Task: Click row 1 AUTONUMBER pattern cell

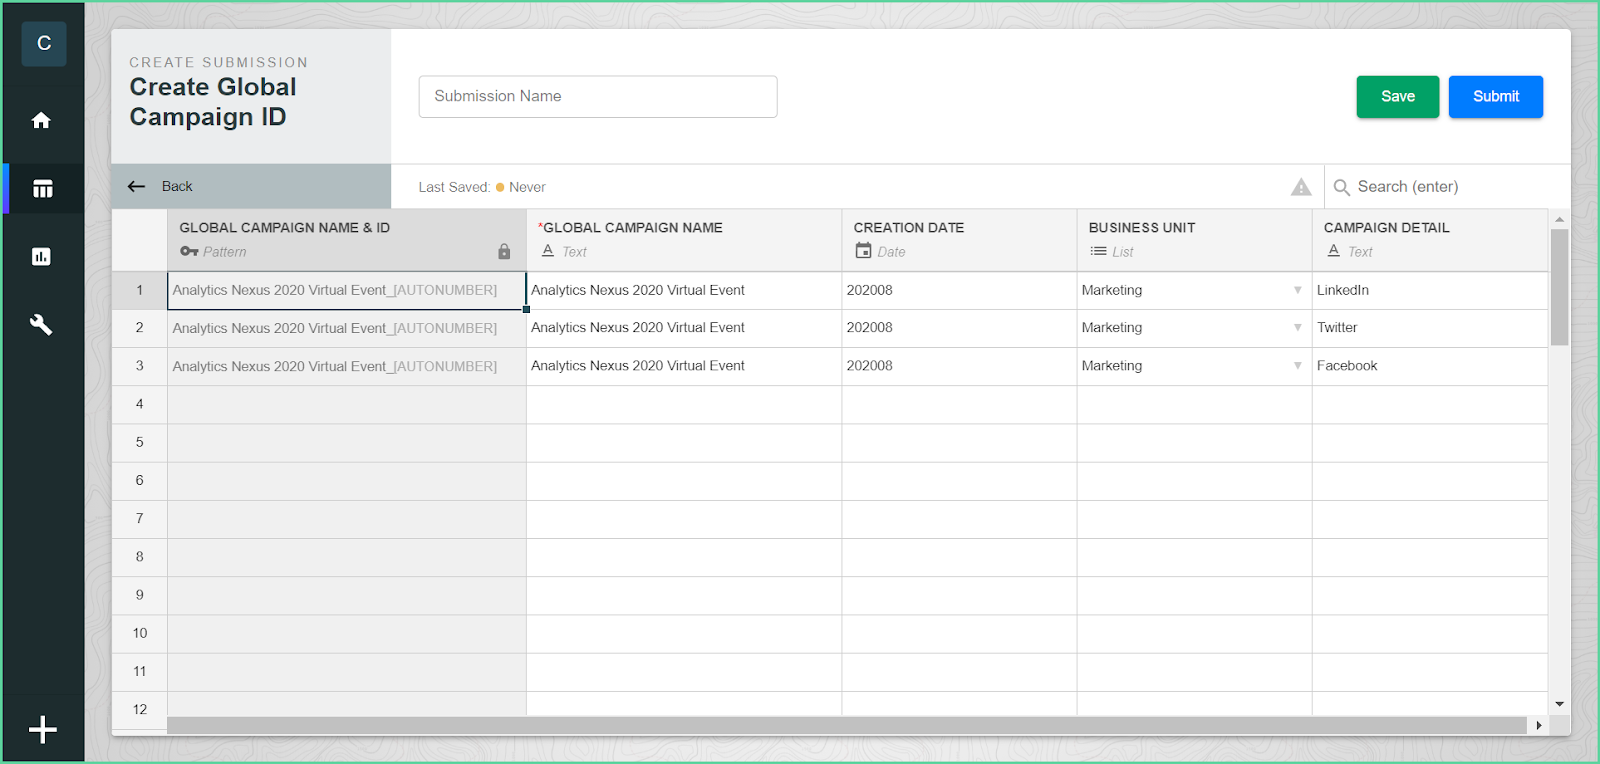Action: [x=347, y=290]
